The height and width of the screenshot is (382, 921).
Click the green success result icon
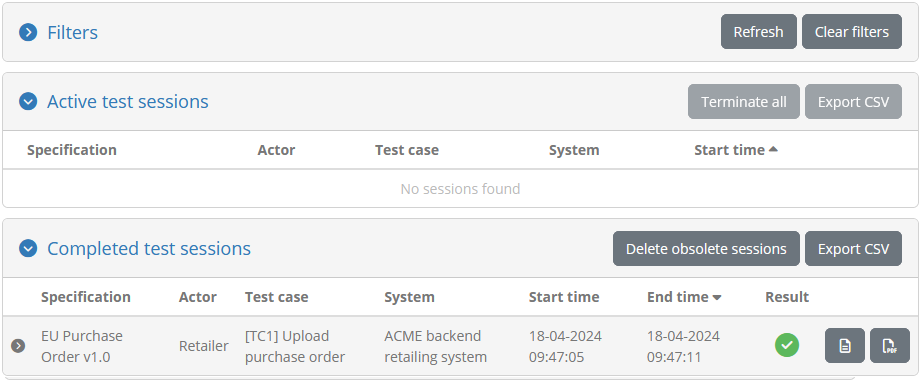[x=787, y=345]
